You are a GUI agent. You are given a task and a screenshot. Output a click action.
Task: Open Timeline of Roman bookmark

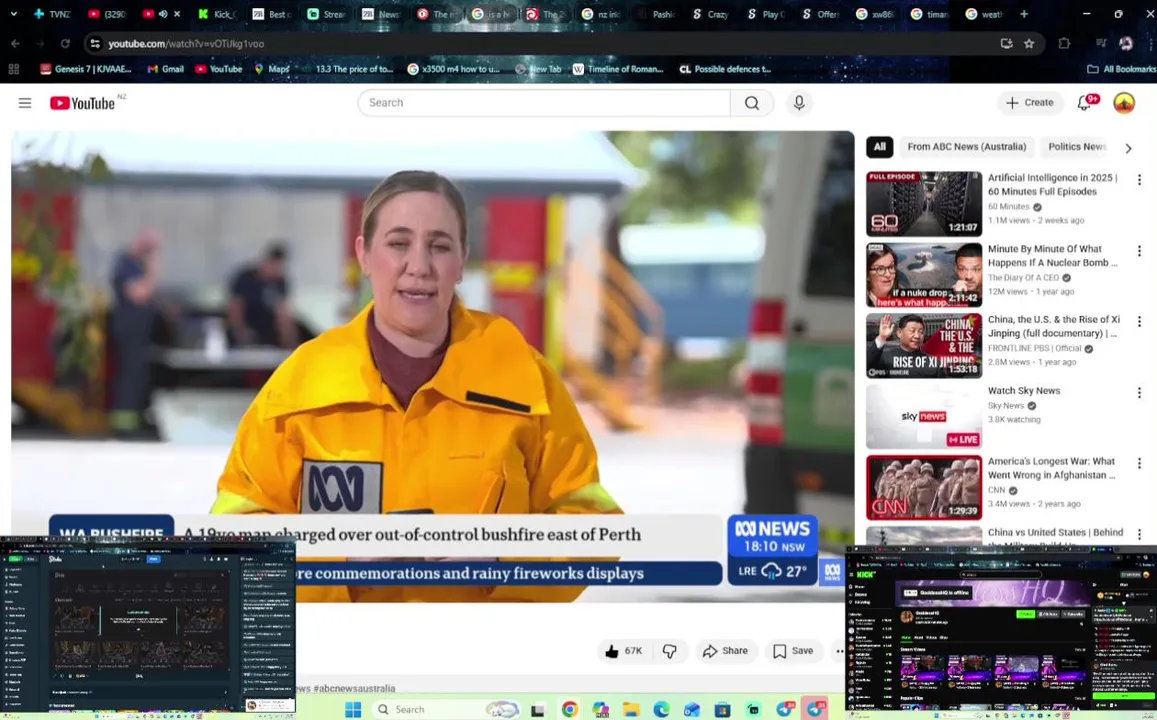(x=618, y=69)
